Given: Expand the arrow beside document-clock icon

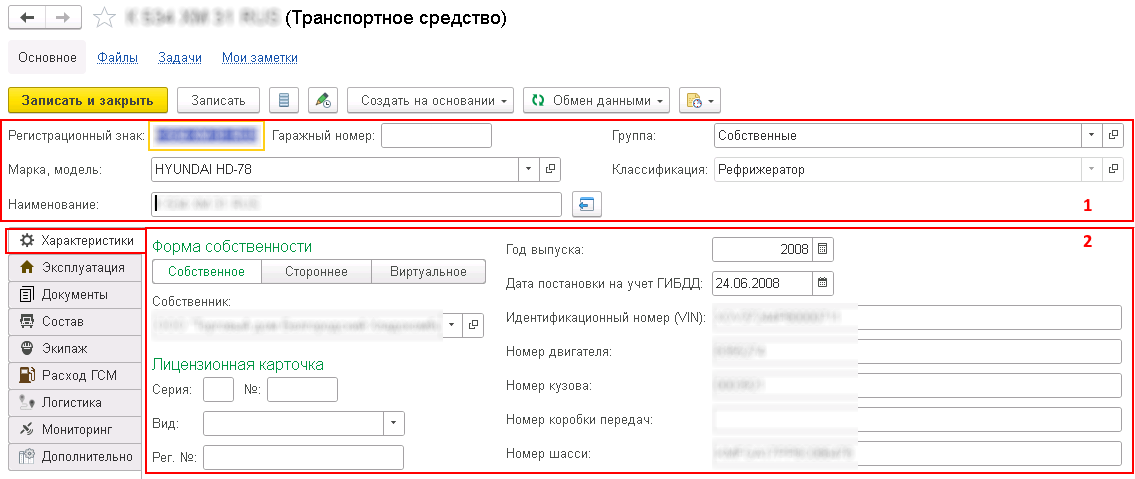Looking at the screenshot, I should click(x=712, y=101).
